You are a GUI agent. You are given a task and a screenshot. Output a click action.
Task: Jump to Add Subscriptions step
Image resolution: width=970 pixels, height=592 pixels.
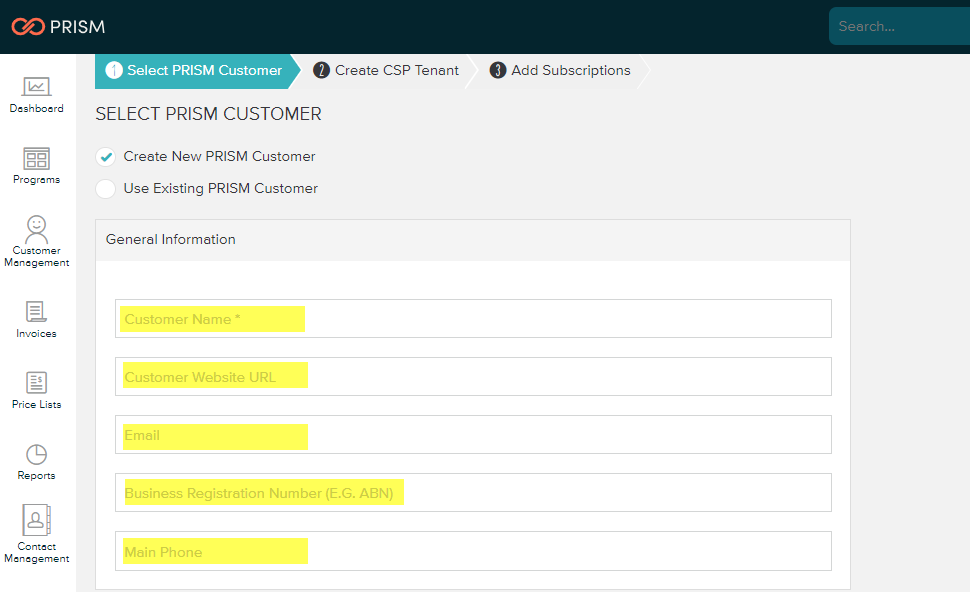pyautogui.click(x=561, y=71)
